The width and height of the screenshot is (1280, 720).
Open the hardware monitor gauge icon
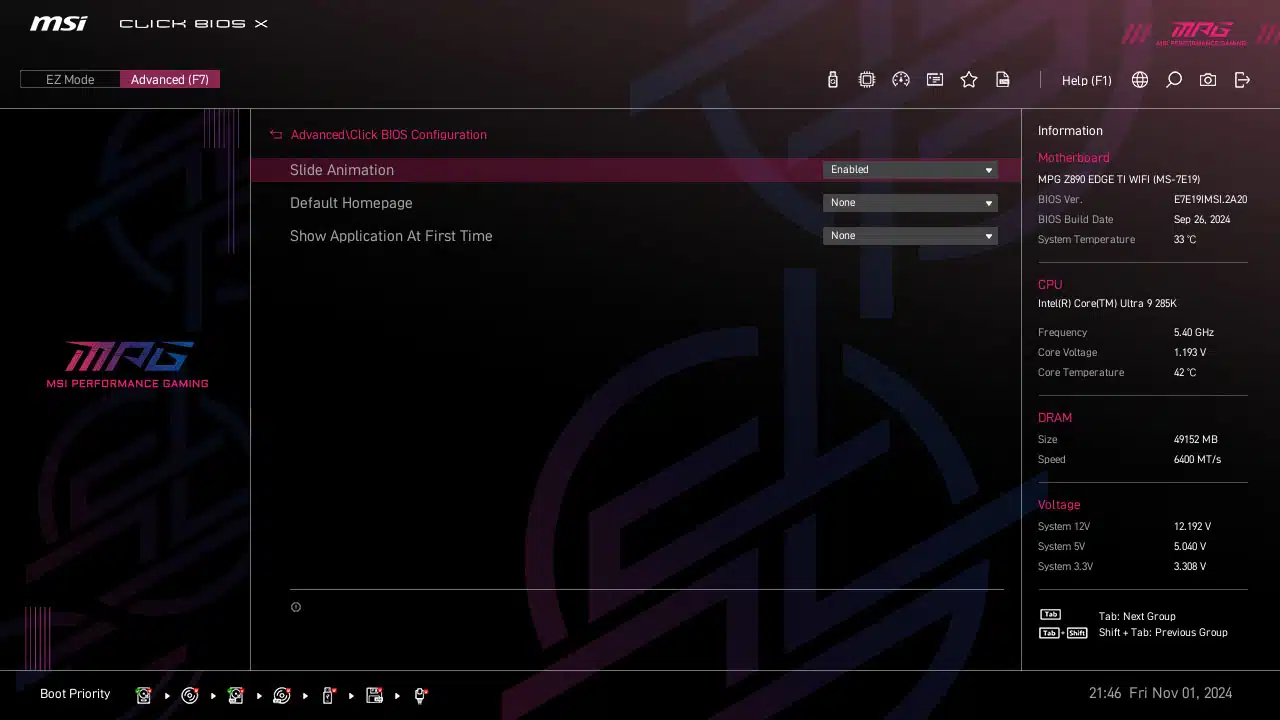901,80
